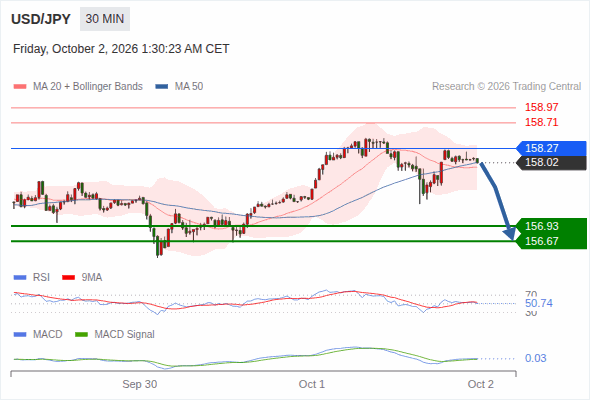
Task: Click the 9MA legend label
Action: (92, 278)
